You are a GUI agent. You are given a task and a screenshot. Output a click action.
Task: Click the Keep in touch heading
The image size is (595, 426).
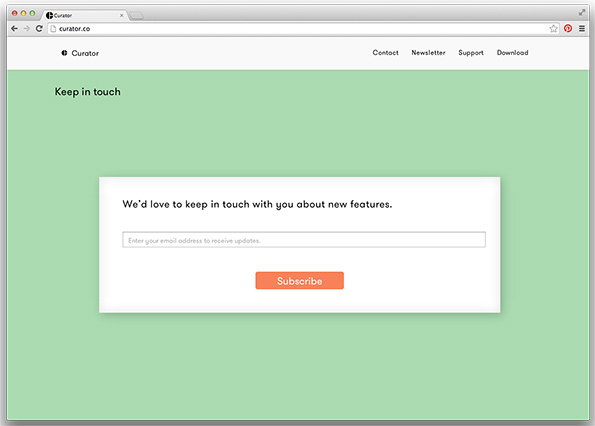(x=88, y=92)
